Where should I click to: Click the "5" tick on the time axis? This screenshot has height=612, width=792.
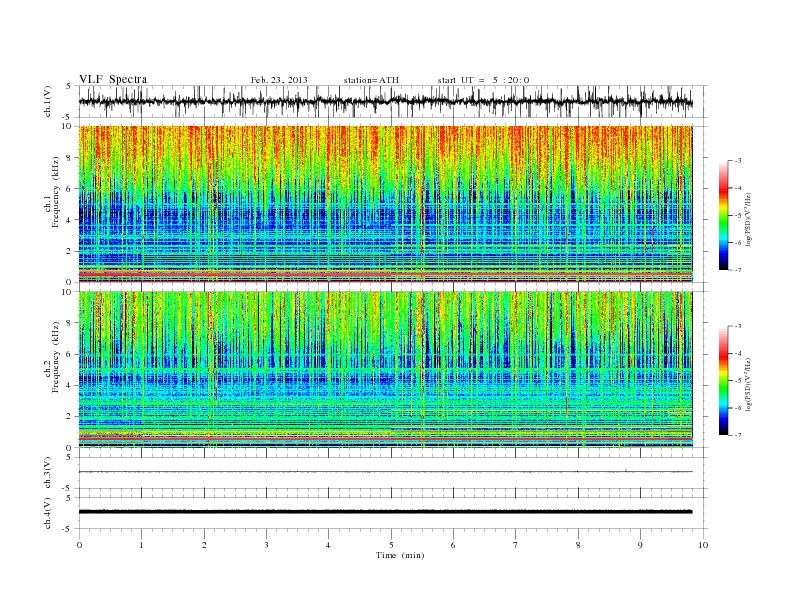[391, 545]
